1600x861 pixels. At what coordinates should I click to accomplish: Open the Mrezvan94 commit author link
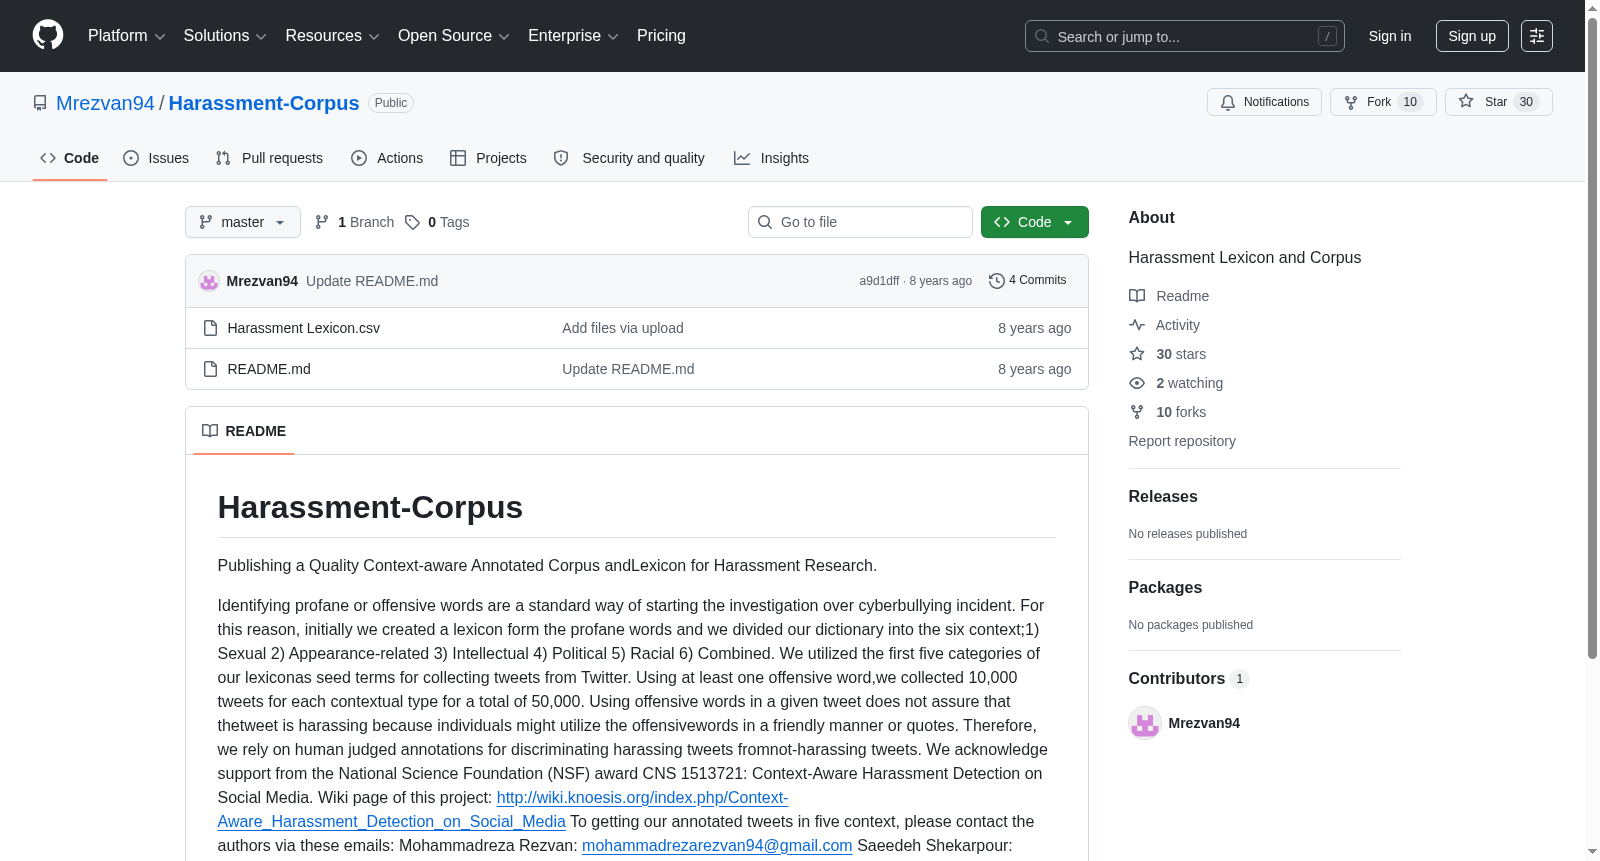262,281
